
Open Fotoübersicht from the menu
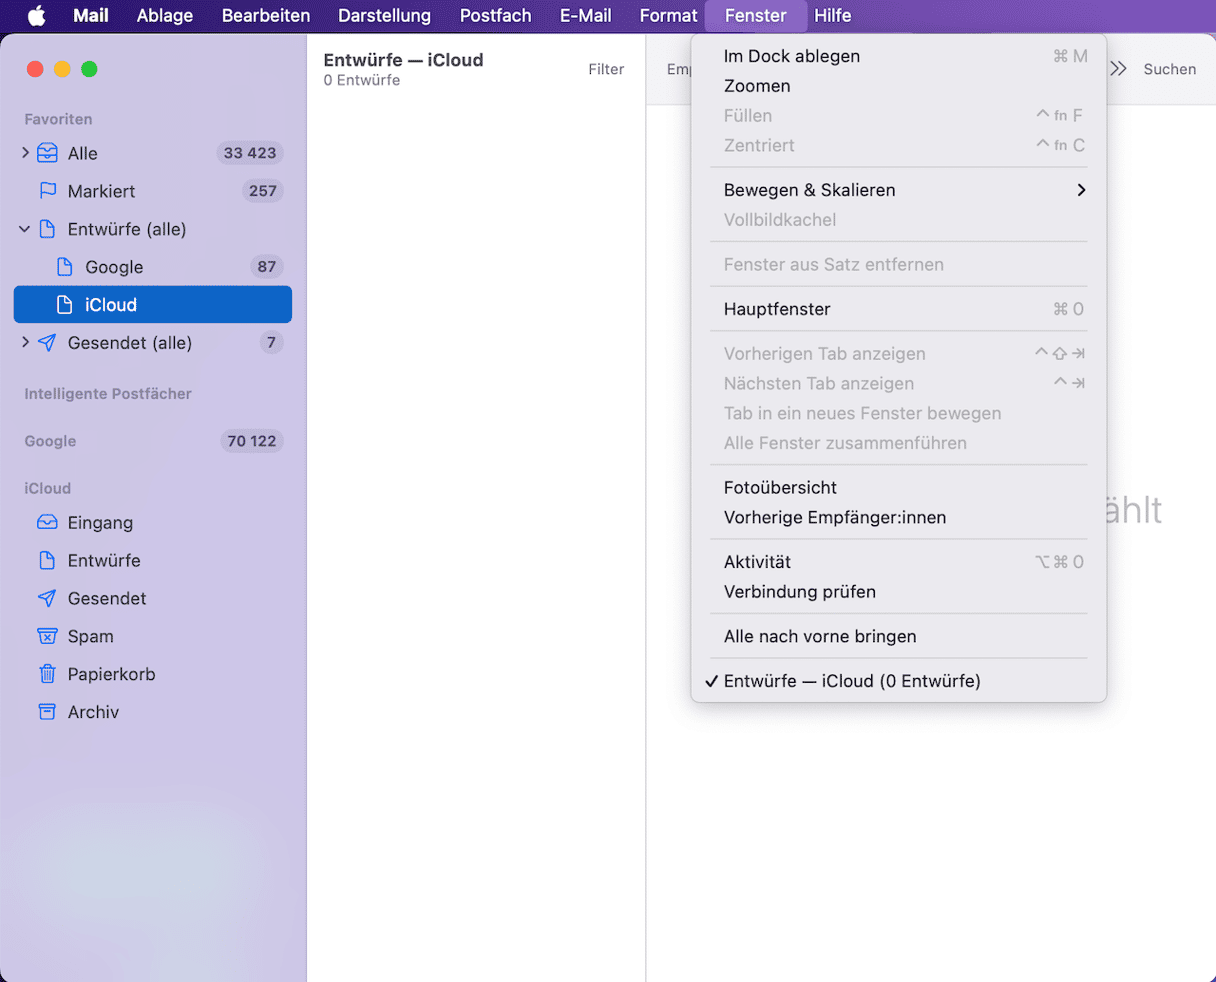pyautogui.click(x=898, y=488)
